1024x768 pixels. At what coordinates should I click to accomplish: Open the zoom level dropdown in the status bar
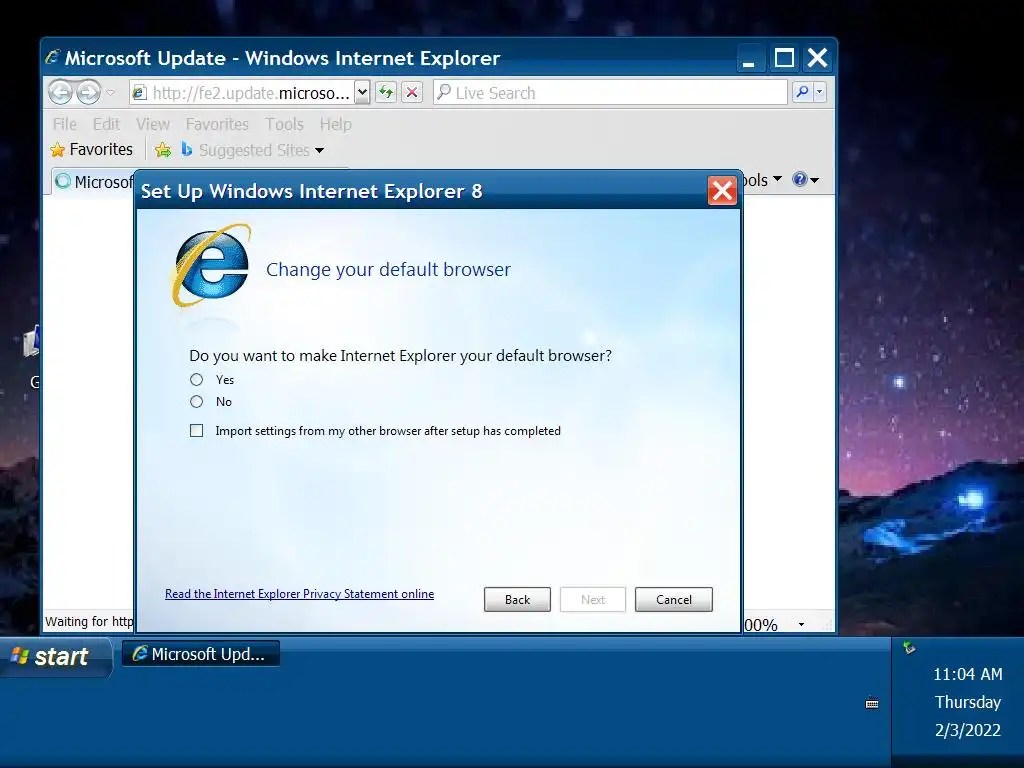tap(801, 624)
